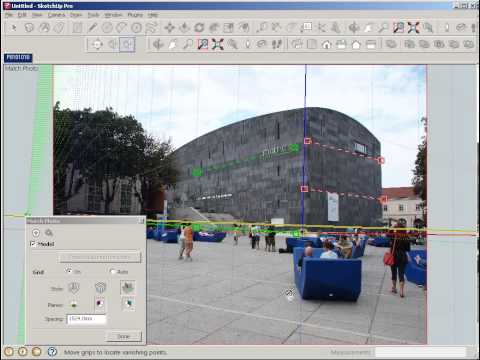This screenshot has height=360, width=480.
Task: Click the Done button in Match Photo dialog
Action: 124,336
